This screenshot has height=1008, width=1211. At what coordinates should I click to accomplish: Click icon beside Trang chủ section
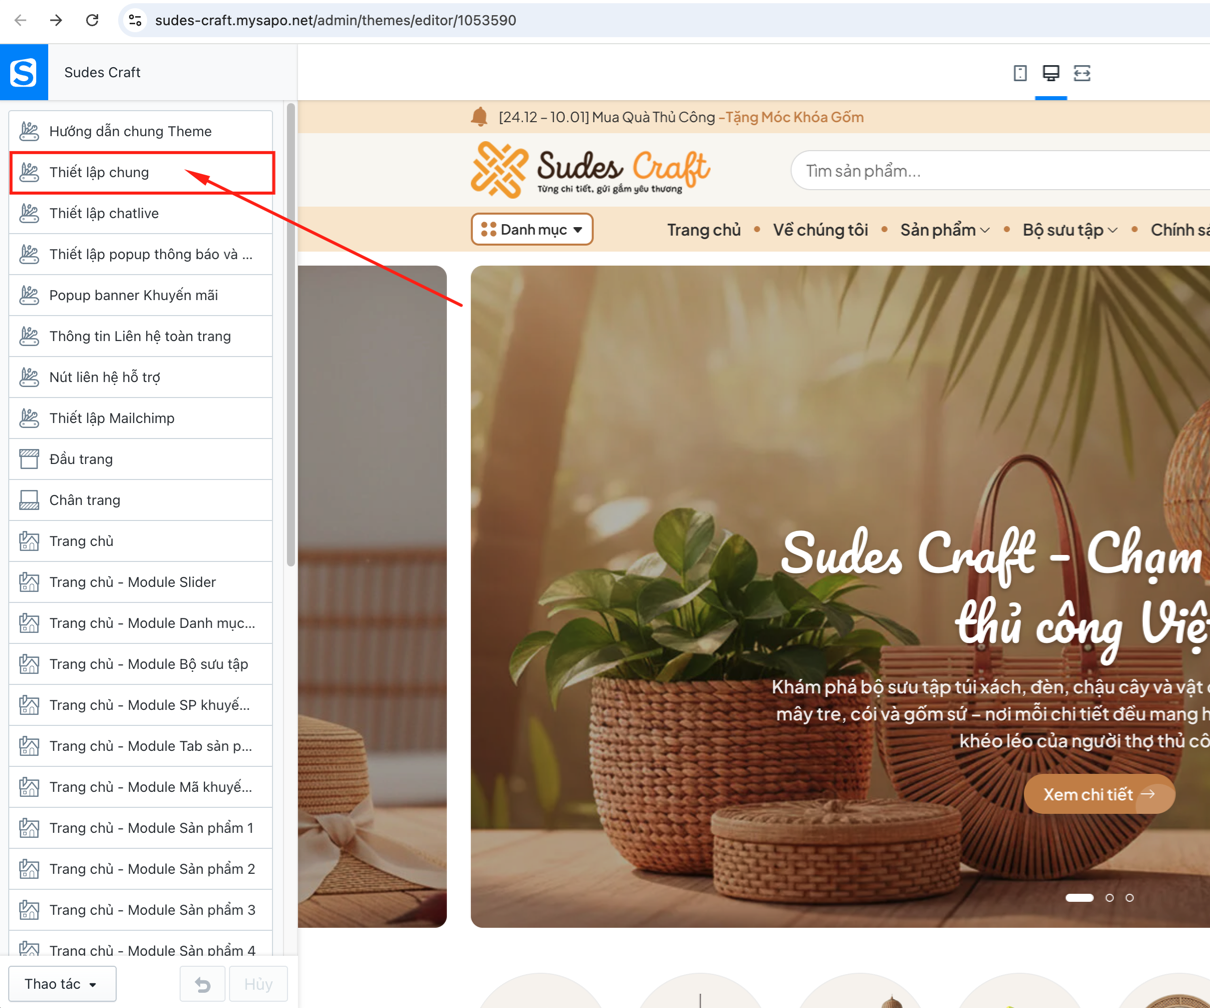[x=29, y=541]
